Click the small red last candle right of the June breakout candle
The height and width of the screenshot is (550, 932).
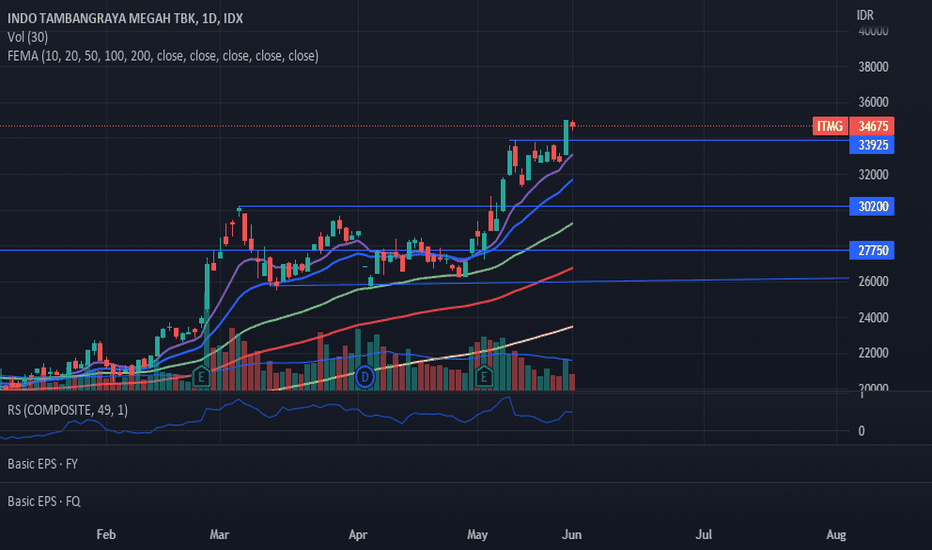pos(572,125)
